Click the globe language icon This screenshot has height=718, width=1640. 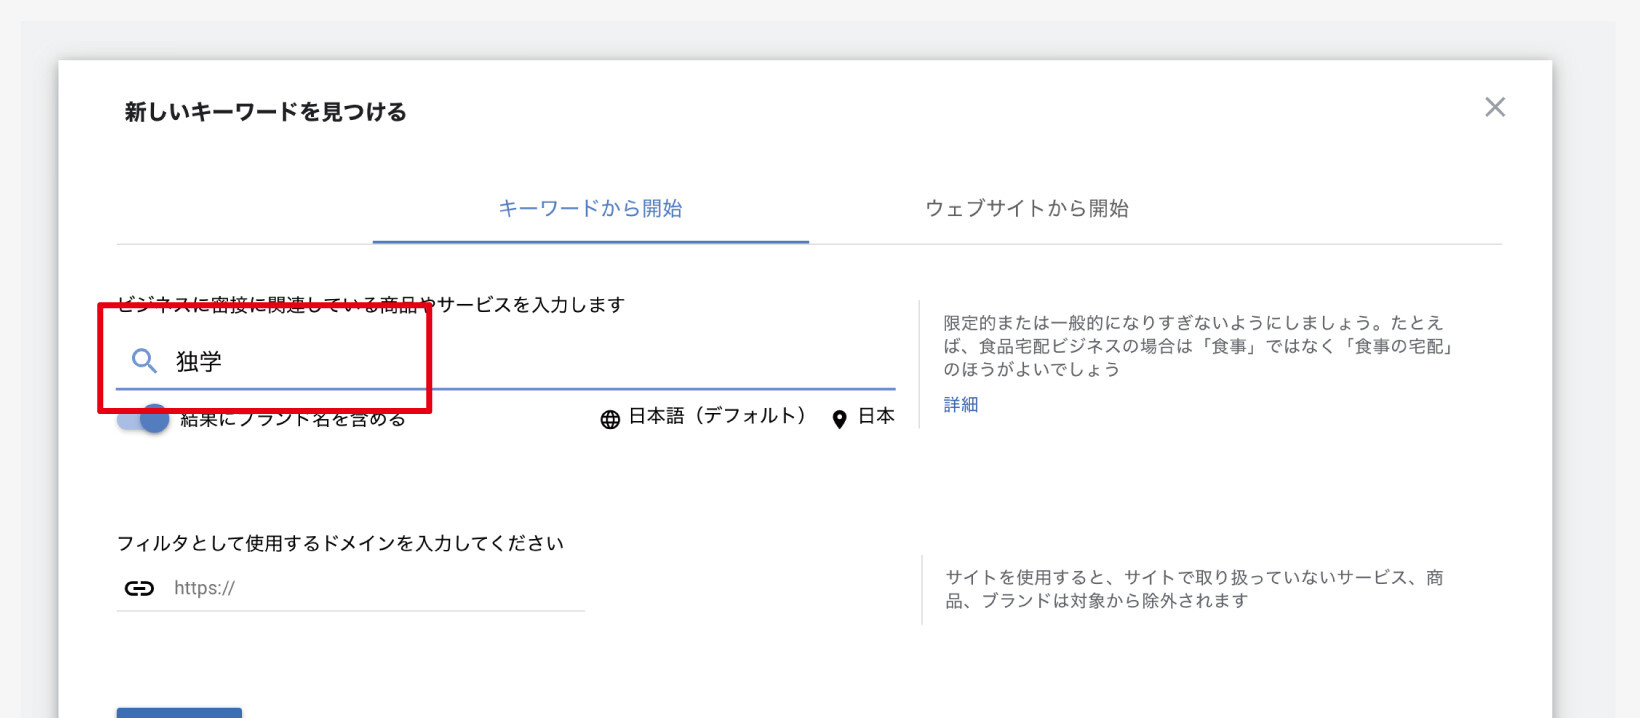click(610, 419)
